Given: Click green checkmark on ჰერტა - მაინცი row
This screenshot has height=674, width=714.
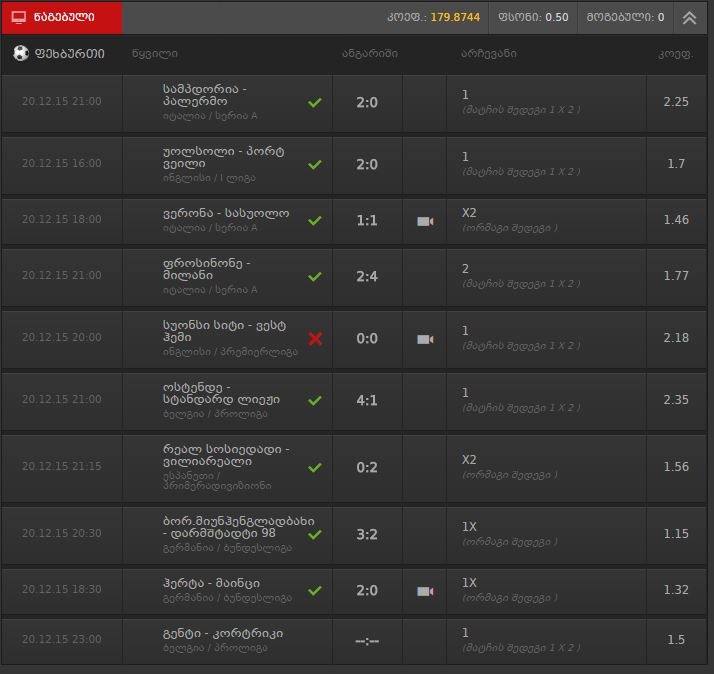Looking at the screenshot, I should tap(315, 591).
